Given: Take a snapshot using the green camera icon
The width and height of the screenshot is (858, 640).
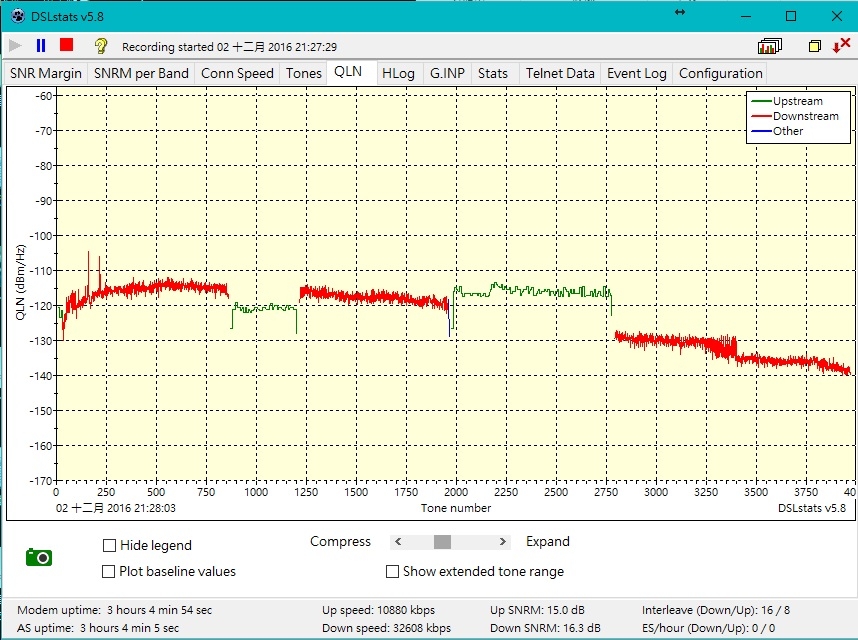Looking at the screenshot, I should pyautogui.click(x=39, y=557).
